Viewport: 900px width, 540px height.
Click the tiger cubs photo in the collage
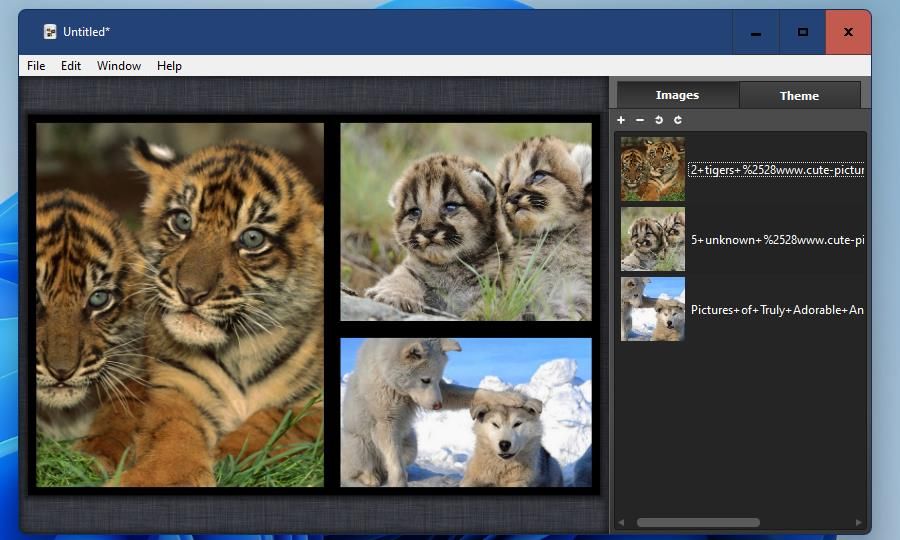(x=180, y=305)
